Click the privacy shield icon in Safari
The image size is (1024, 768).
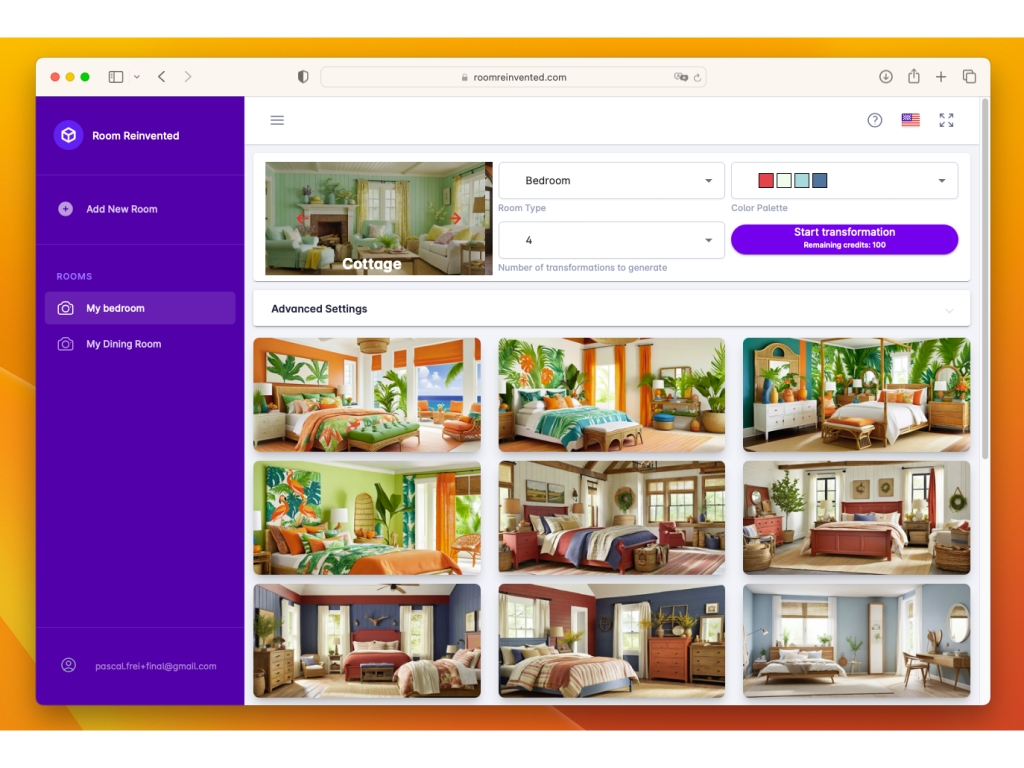click(x=303, y=76)
